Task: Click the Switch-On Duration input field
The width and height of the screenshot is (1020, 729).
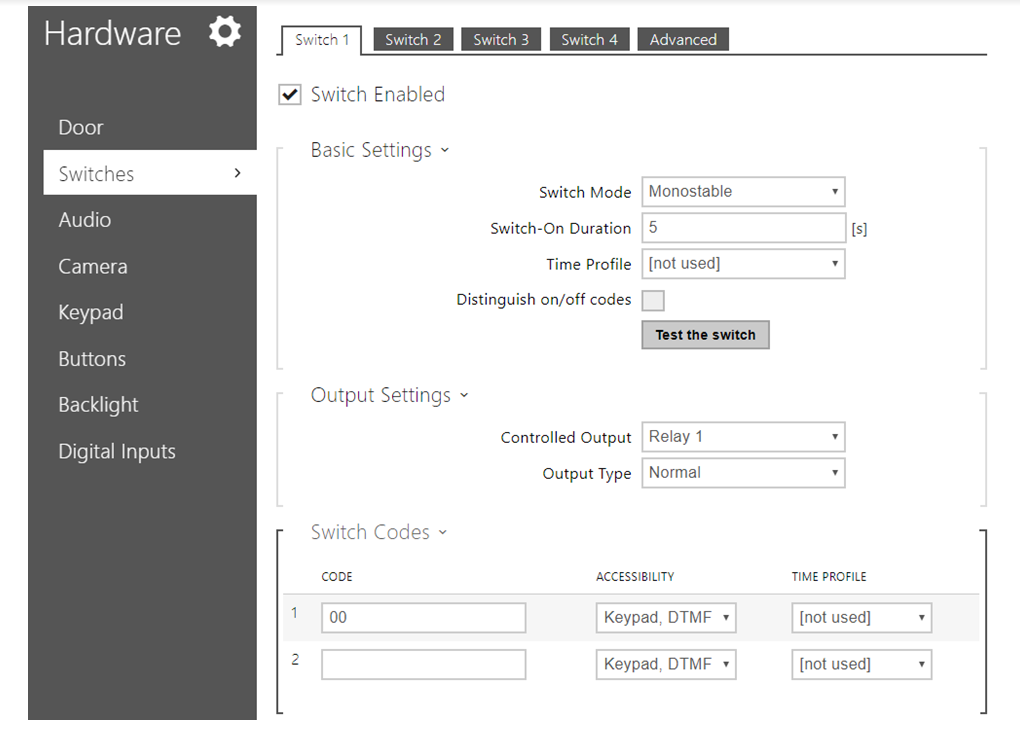Action: [743, 228]
